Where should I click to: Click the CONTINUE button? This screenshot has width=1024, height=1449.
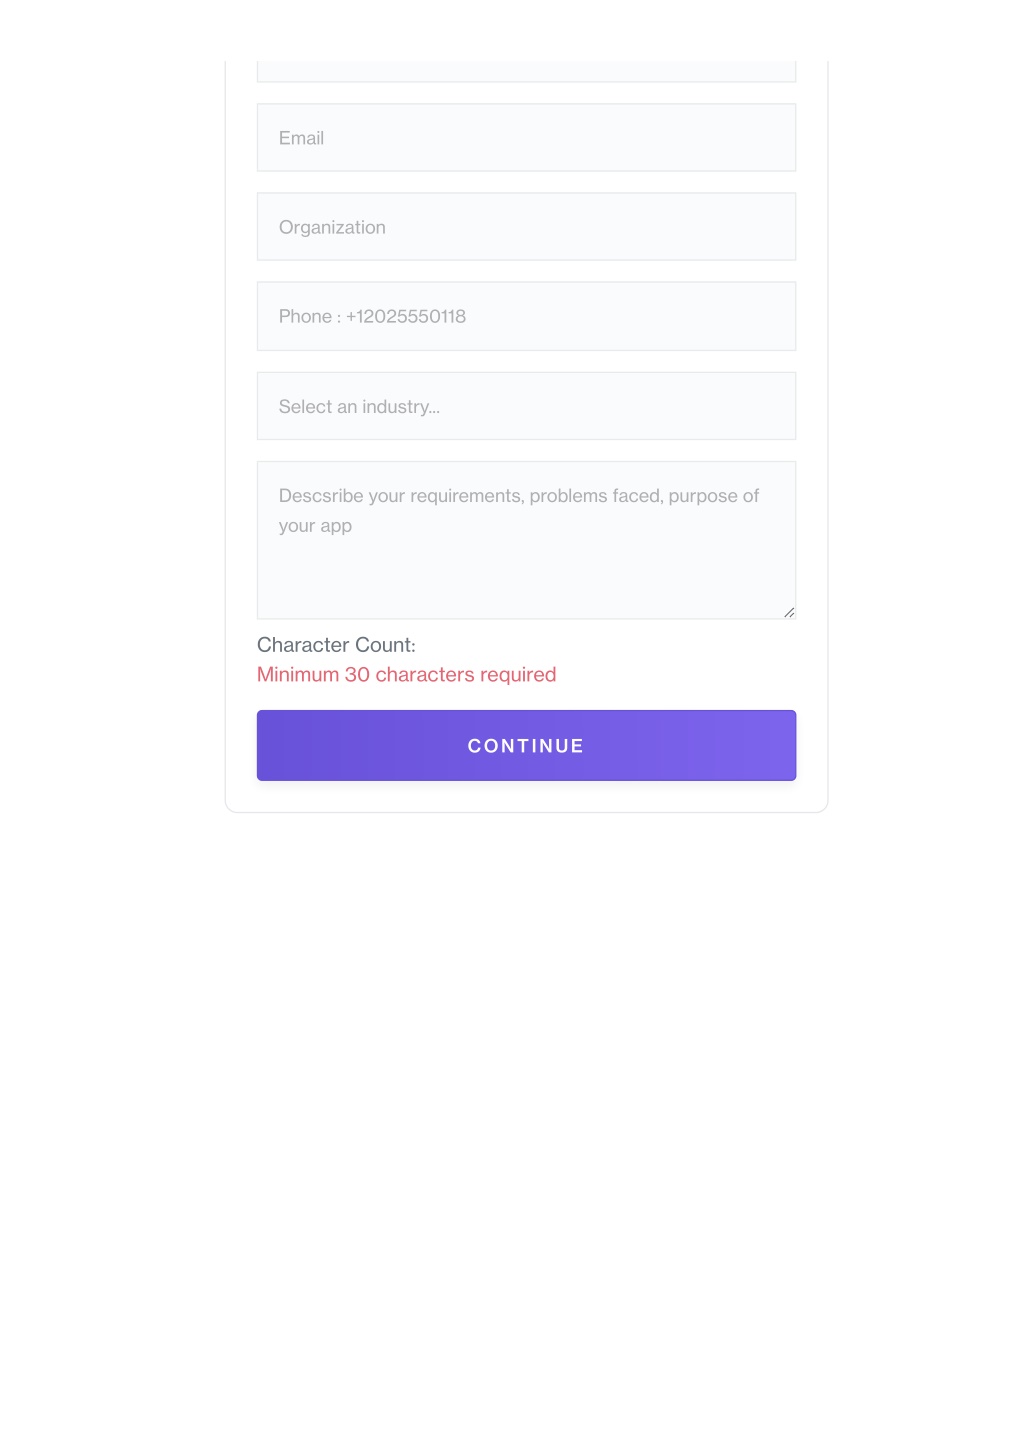pyautogui.click(x=526, y=746)
